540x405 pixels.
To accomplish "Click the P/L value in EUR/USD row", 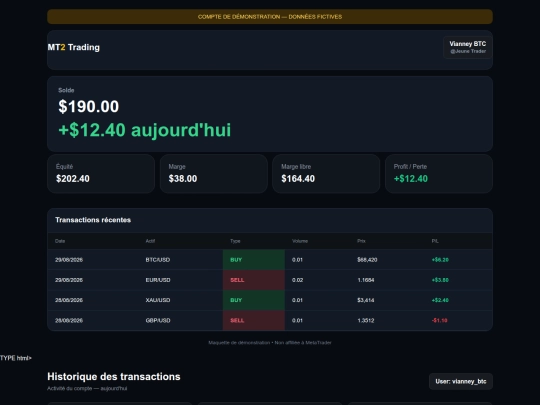I will [x=440, y=280].
